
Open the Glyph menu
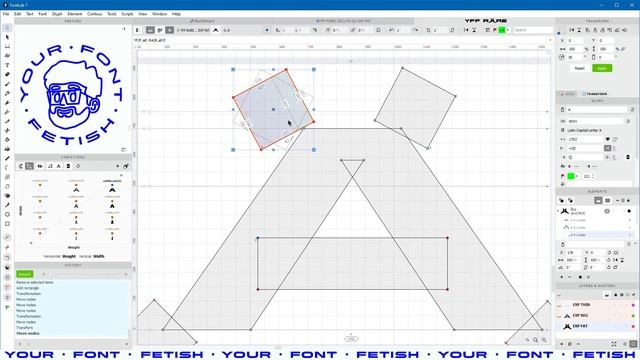click(x=57, y=14)
